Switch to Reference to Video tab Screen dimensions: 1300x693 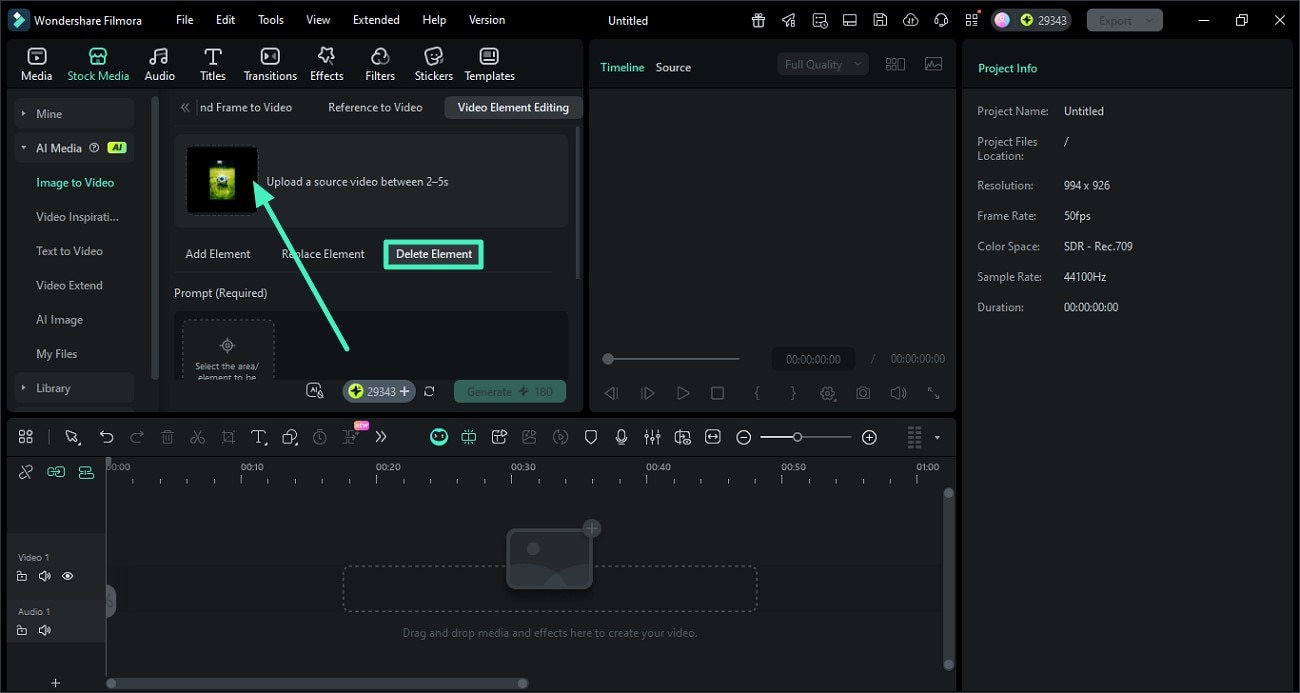click(375, 107)
